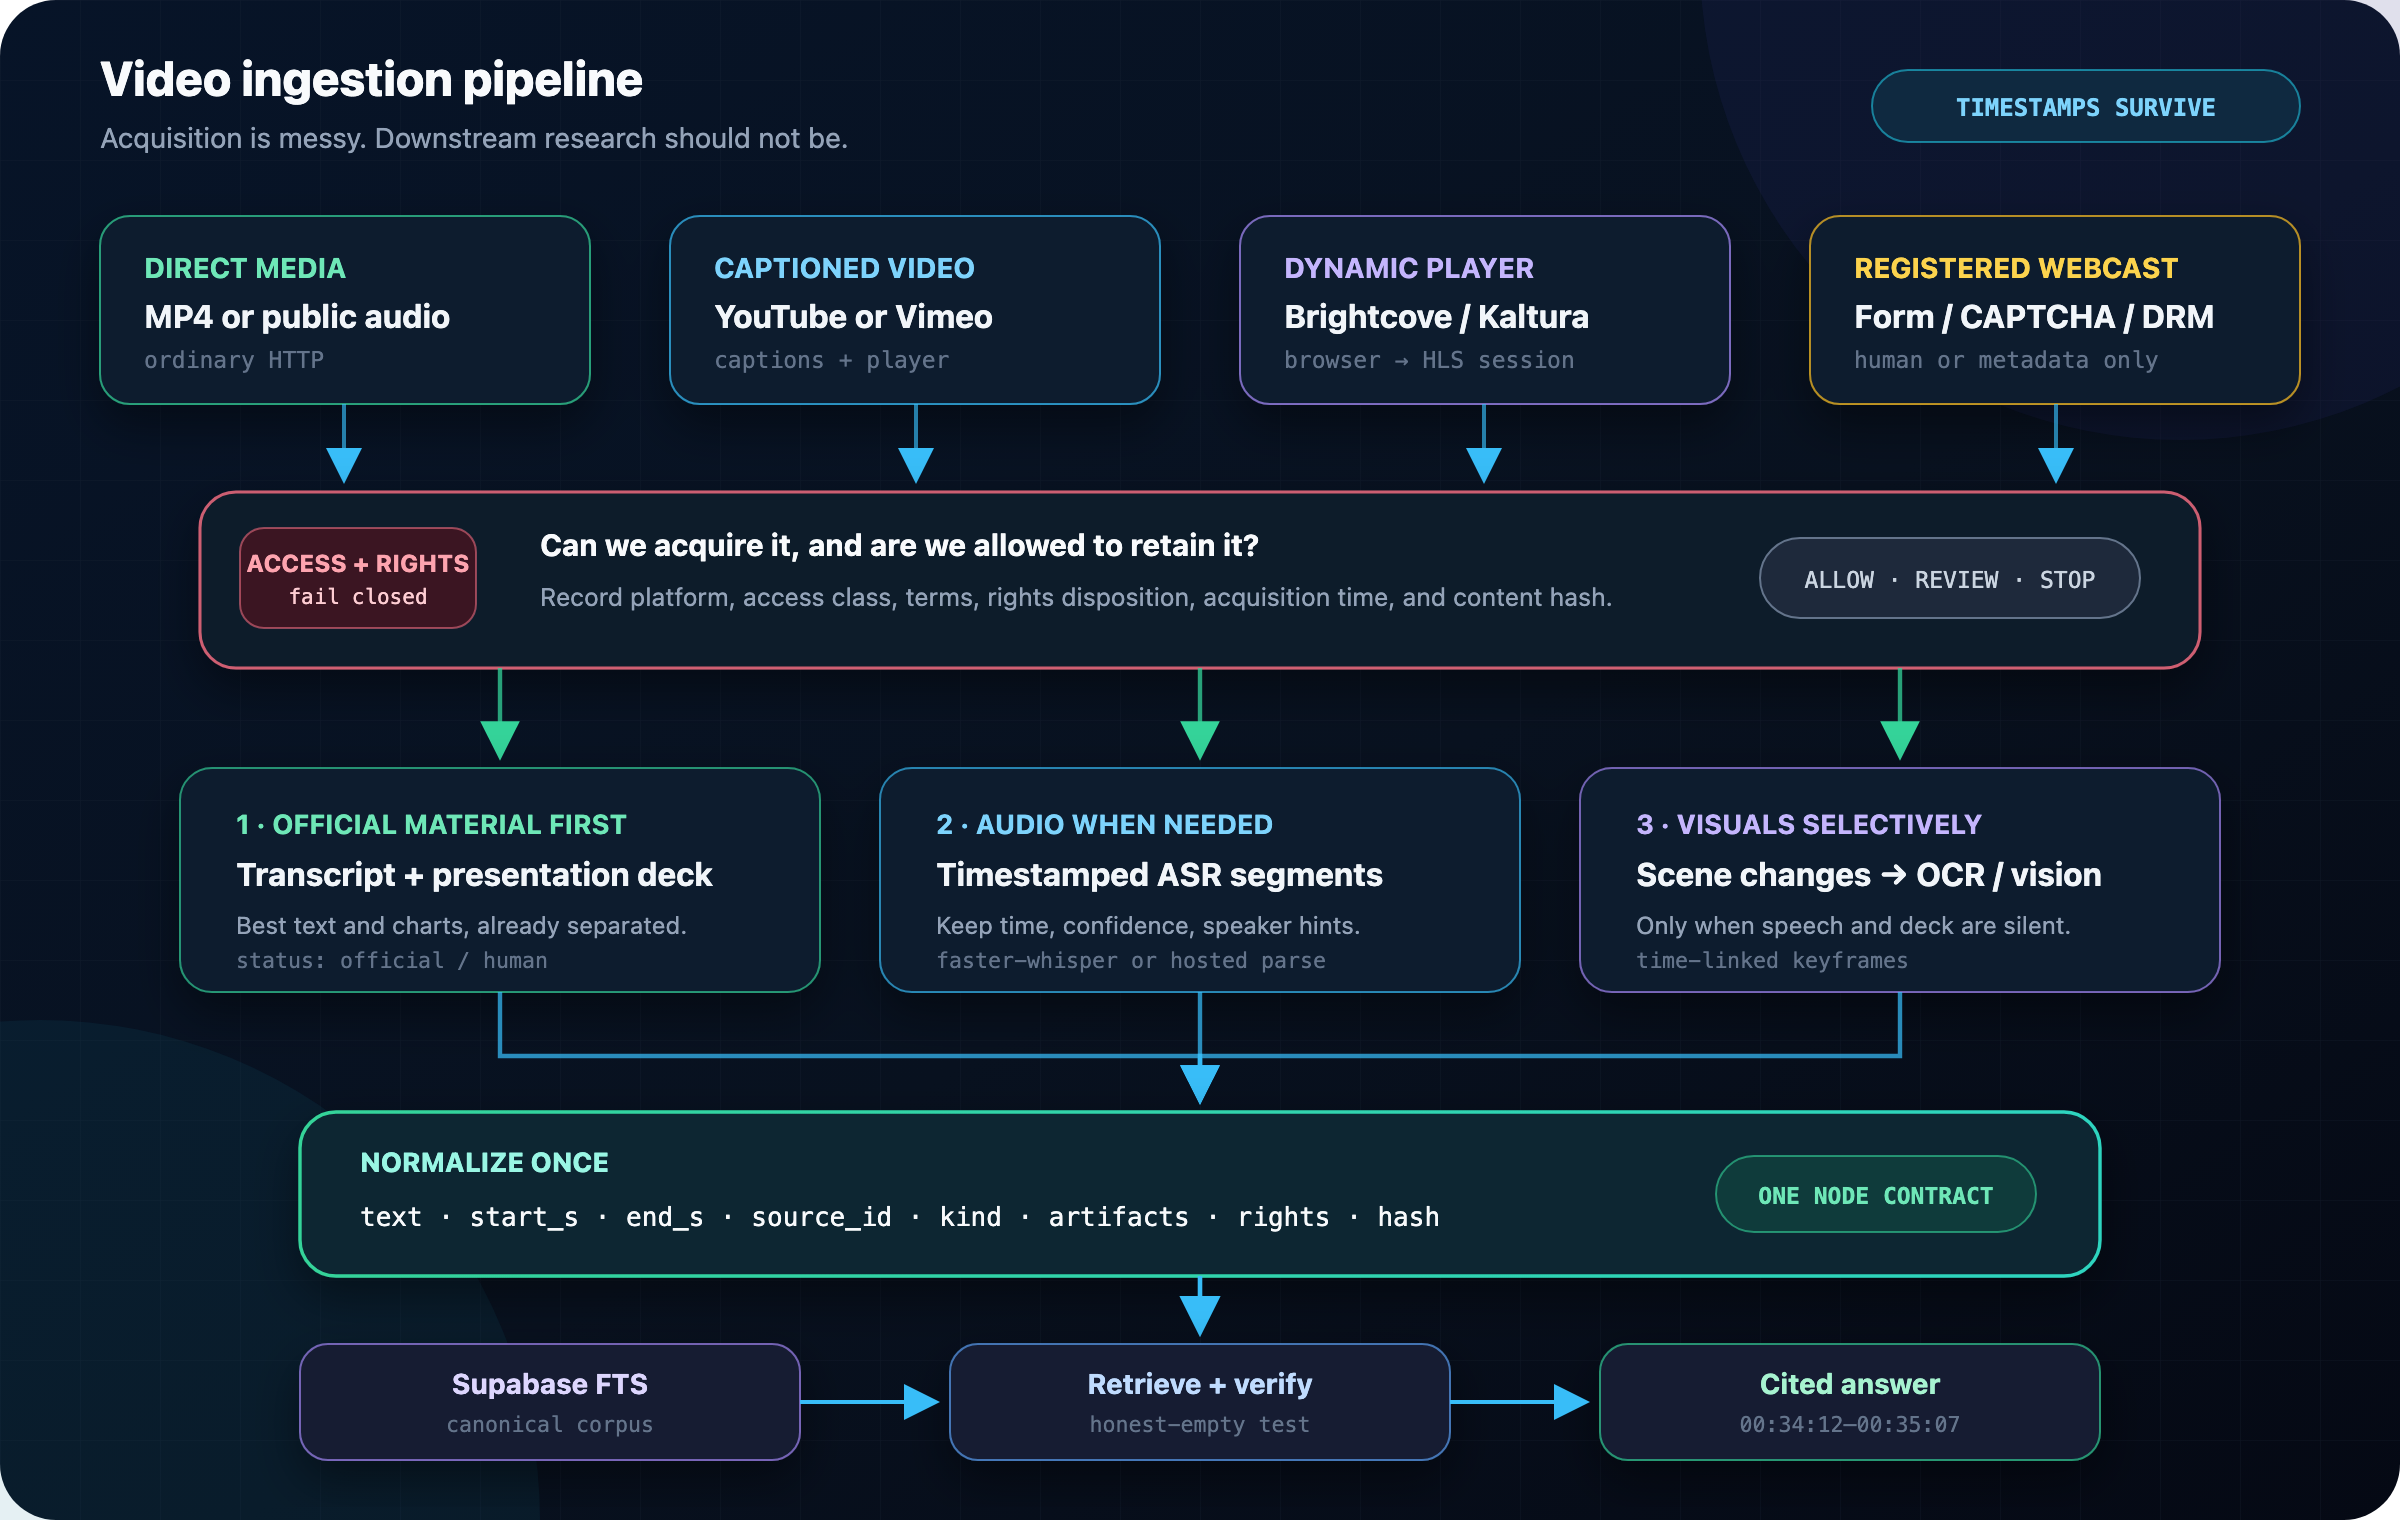Screen dimensions: 2400x1520
Task: Click the ACCESS + RIGHTS badge label
Action: 358,563
